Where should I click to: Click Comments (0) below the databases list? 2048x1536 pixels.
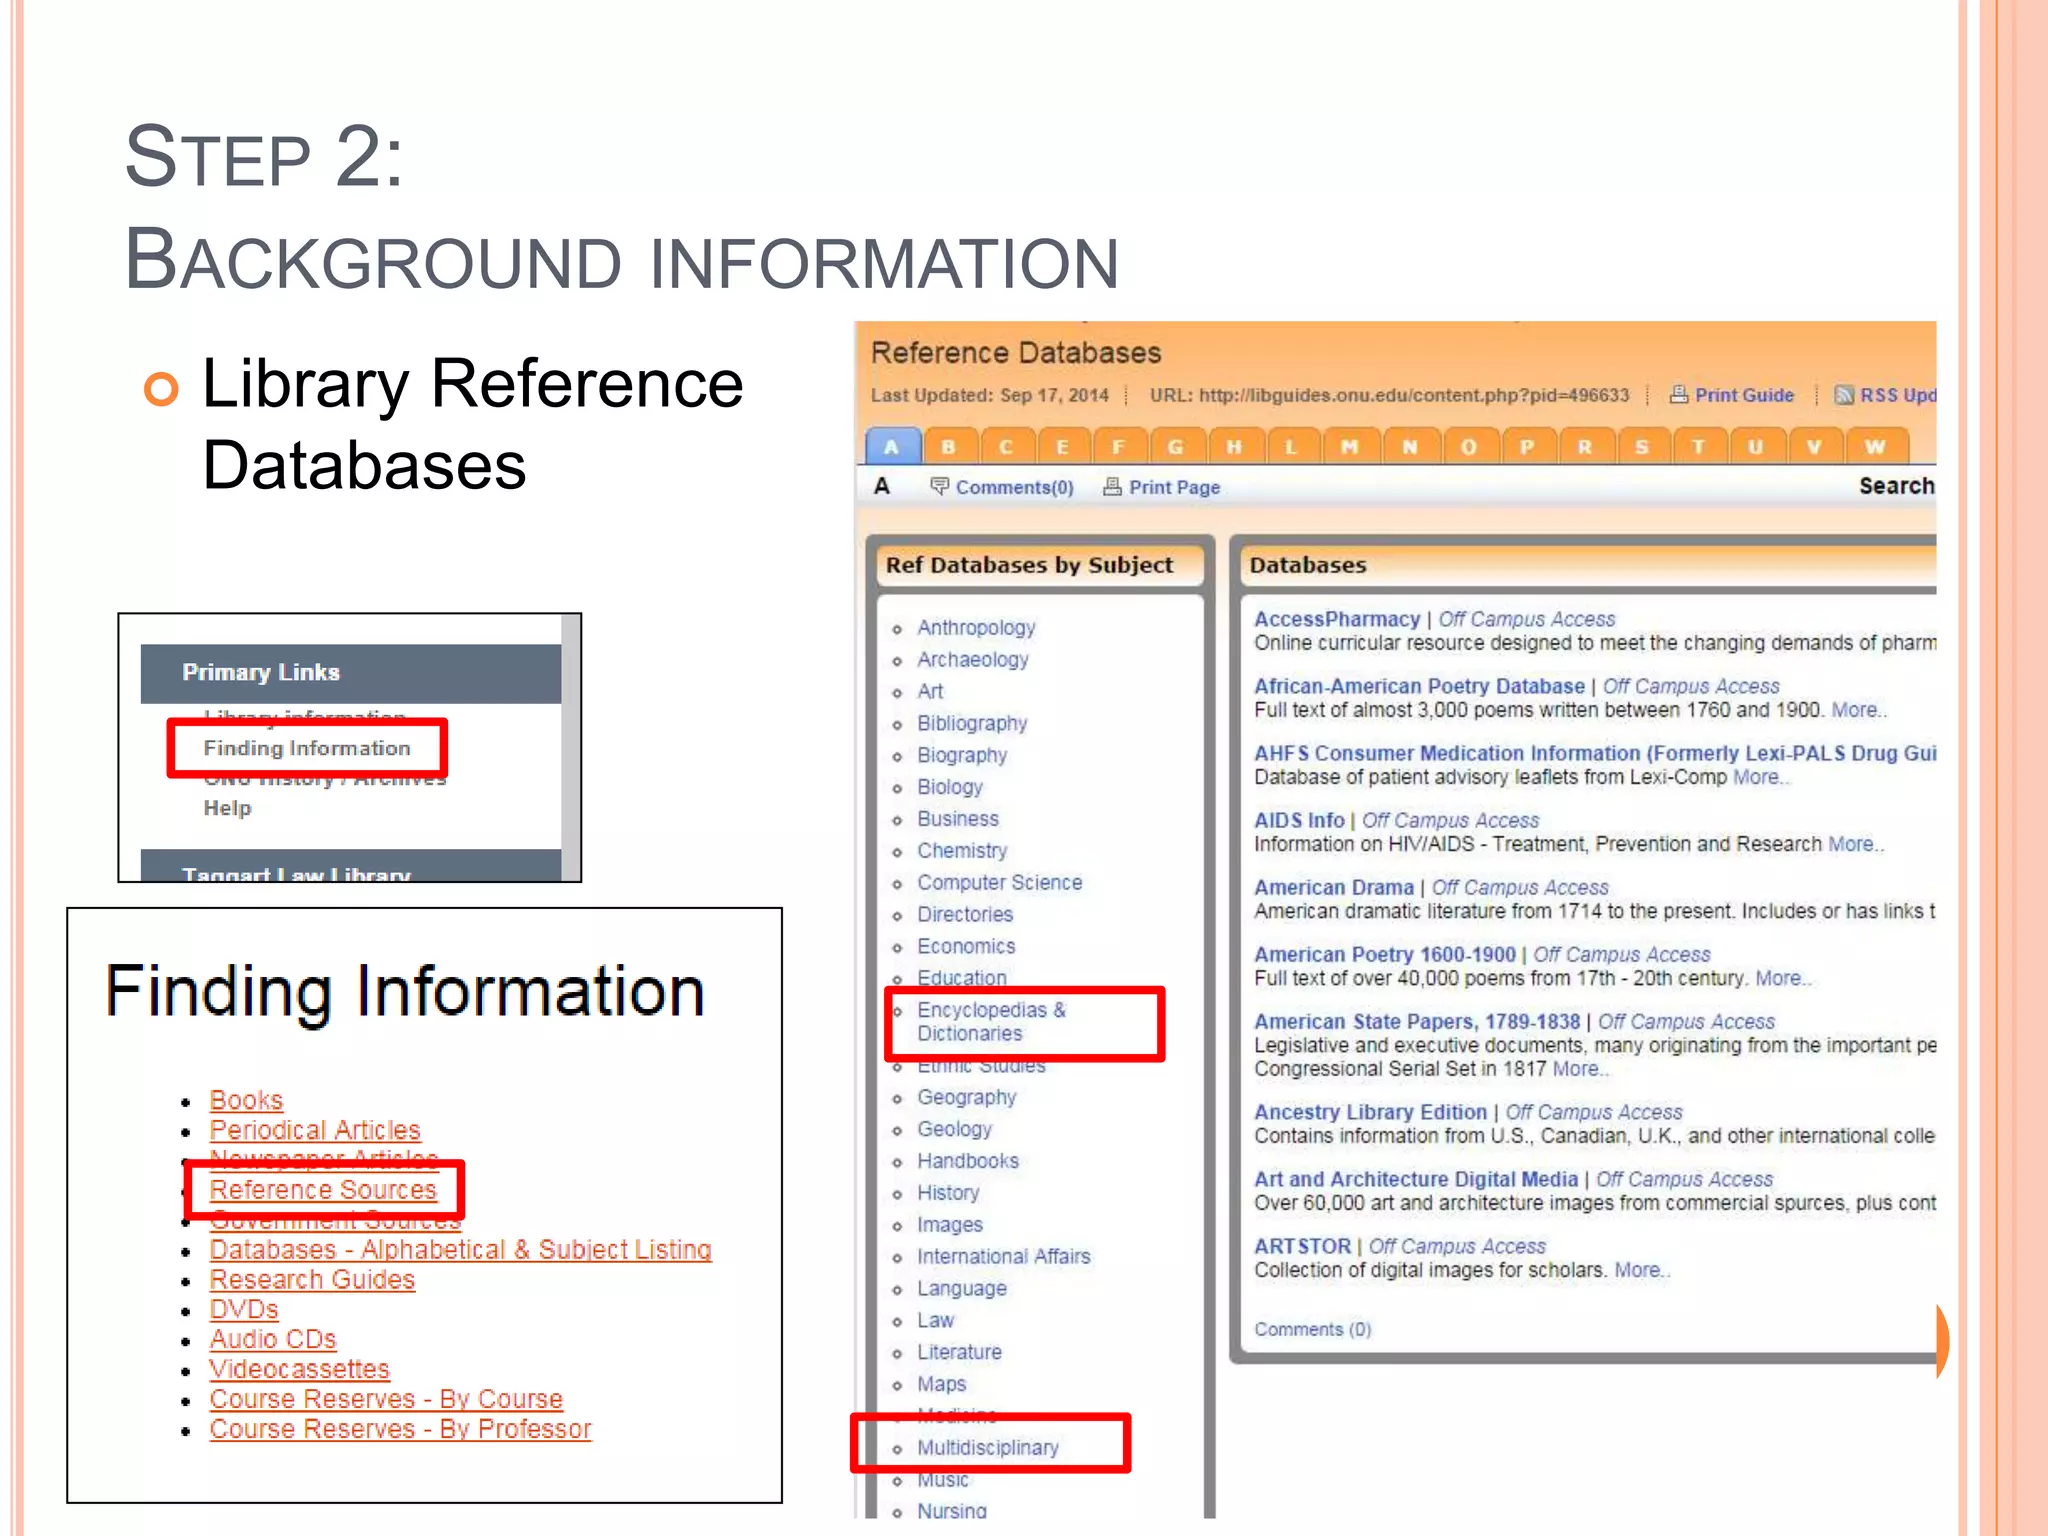(x=1312, y=1329)
